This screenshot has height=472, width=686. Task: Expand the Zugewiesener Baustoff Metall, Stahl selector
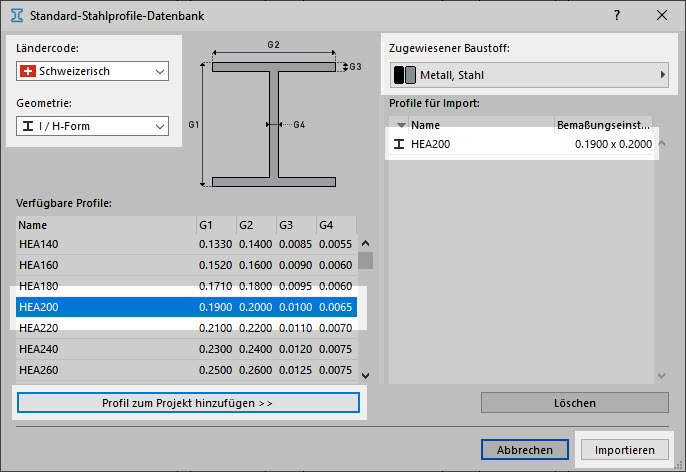[528, 75]
